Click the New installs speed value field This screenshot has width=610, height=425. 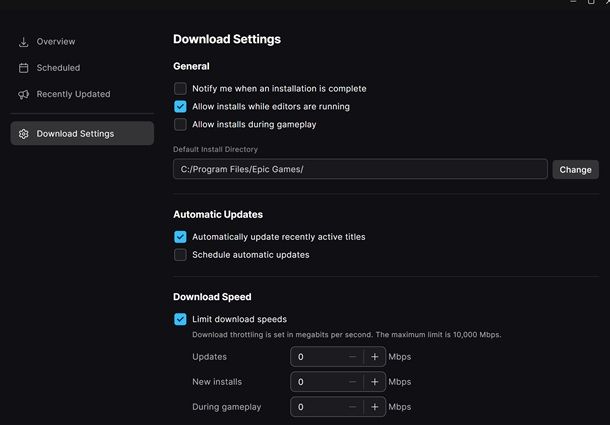pyautogui.click(x=317, y=382)
